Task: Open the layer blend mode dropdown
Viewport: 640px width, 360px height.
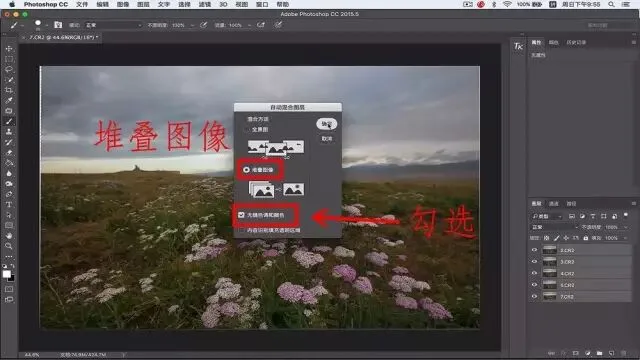Action: 555,227
